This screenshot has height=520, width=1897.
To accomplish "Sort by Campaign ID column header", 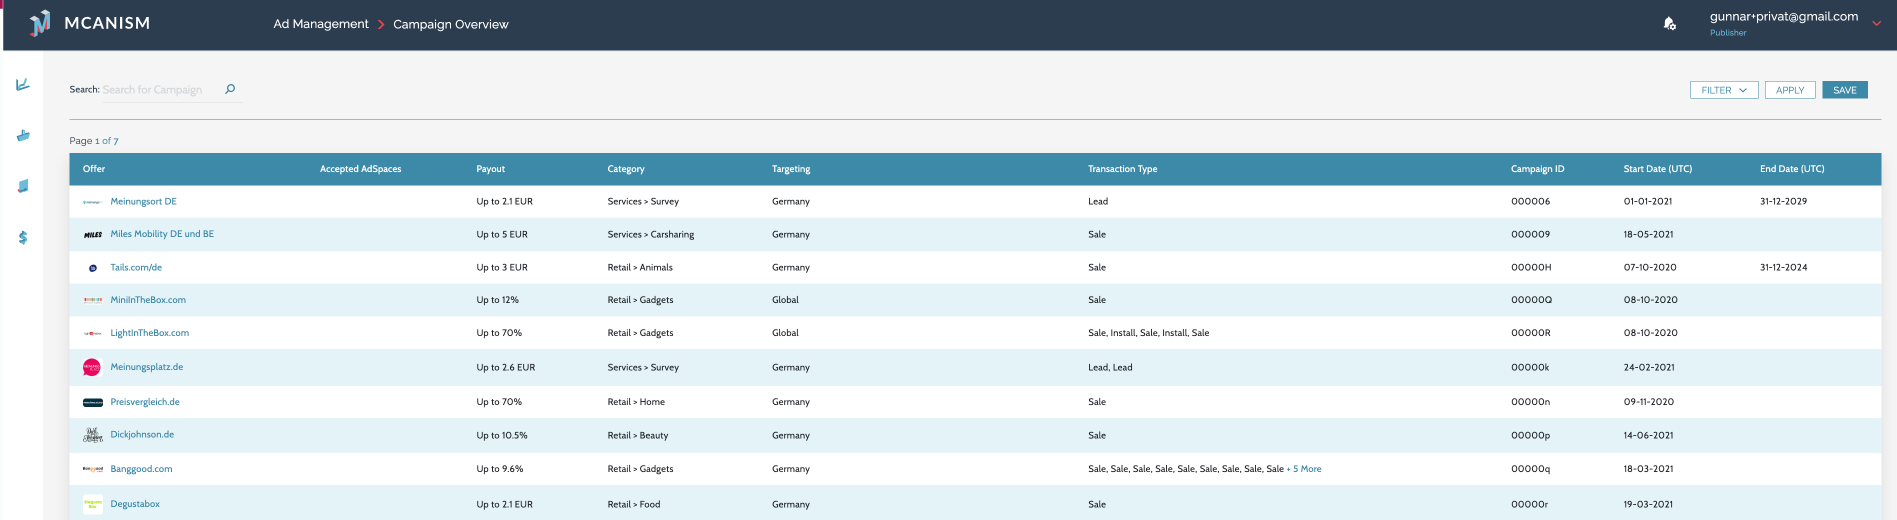I will (1537, 169).
